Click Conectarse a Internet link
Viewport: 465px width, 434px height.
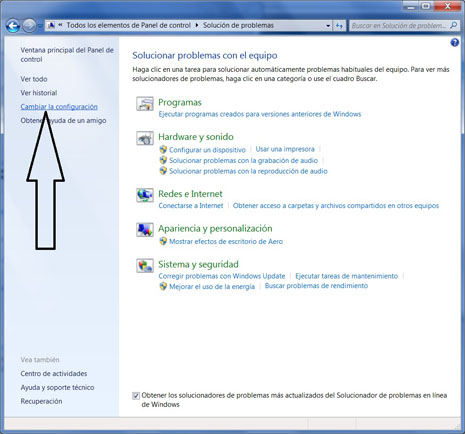(x=191, y=206)
